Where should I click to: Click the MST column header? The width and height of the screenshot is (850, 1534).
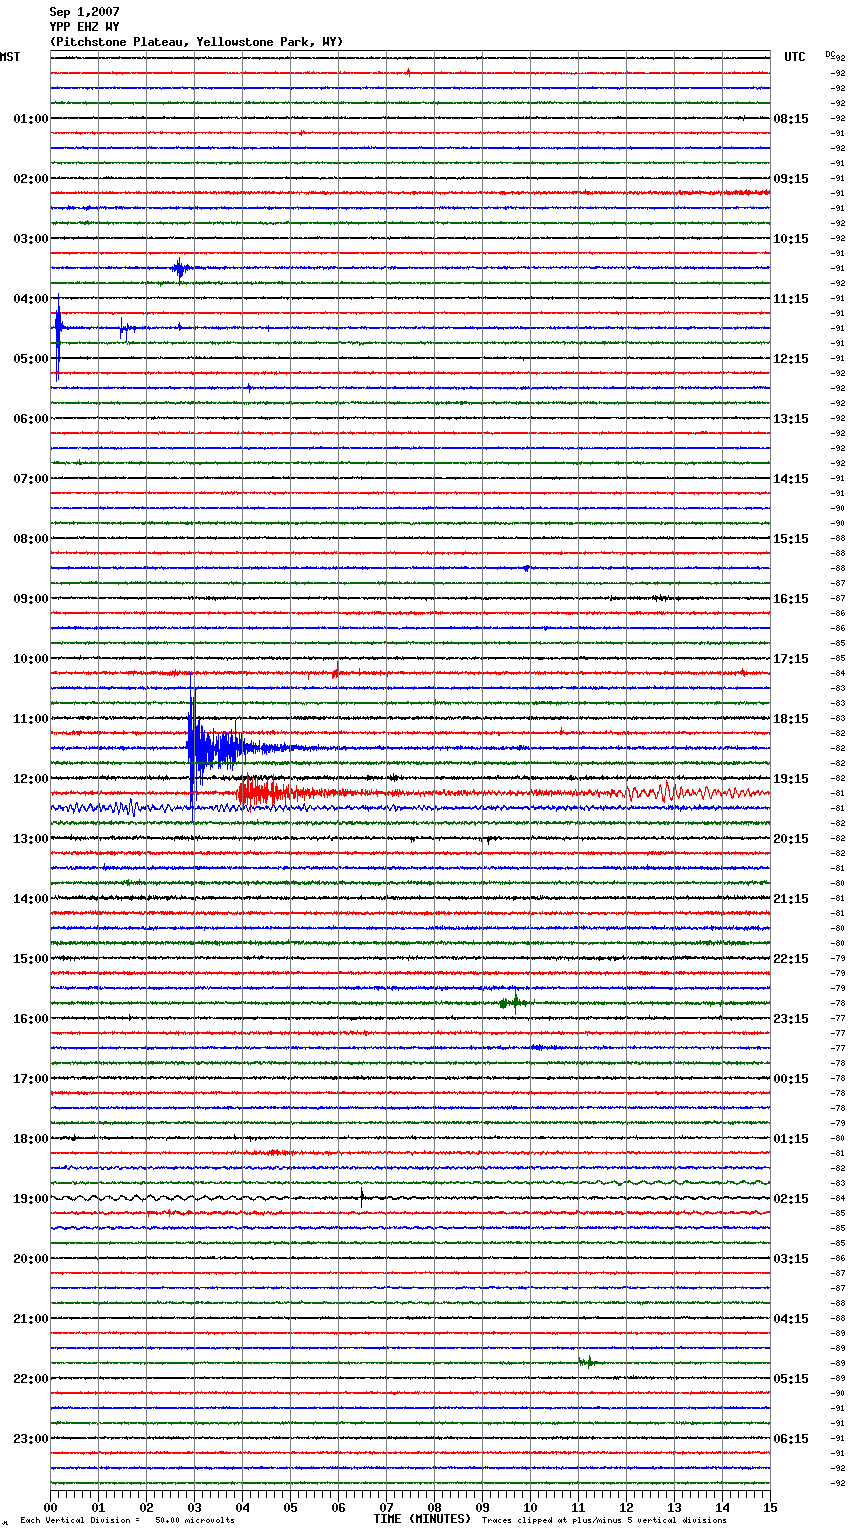point(10,57)
